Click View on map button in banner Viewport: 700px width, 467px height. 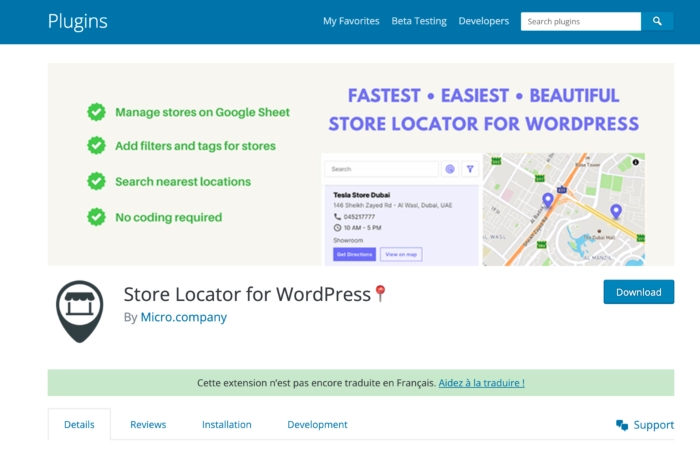click(401, 254)
